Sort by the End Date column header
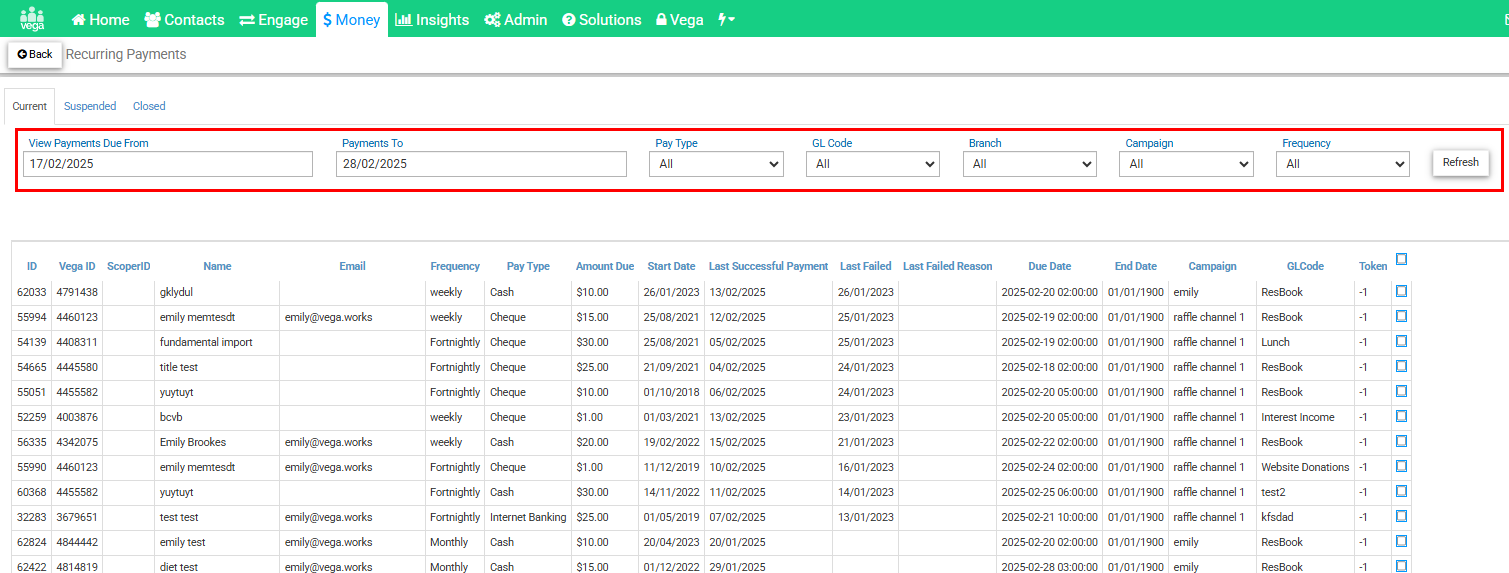Image resolution: width=1509 pixels, height=573 pixels. (1136, 266)
